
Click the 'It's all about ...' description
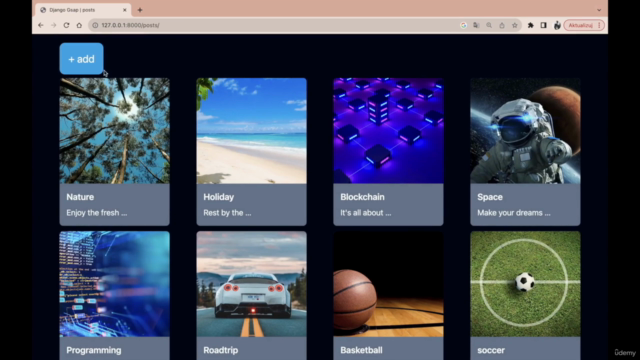(366, 213)
